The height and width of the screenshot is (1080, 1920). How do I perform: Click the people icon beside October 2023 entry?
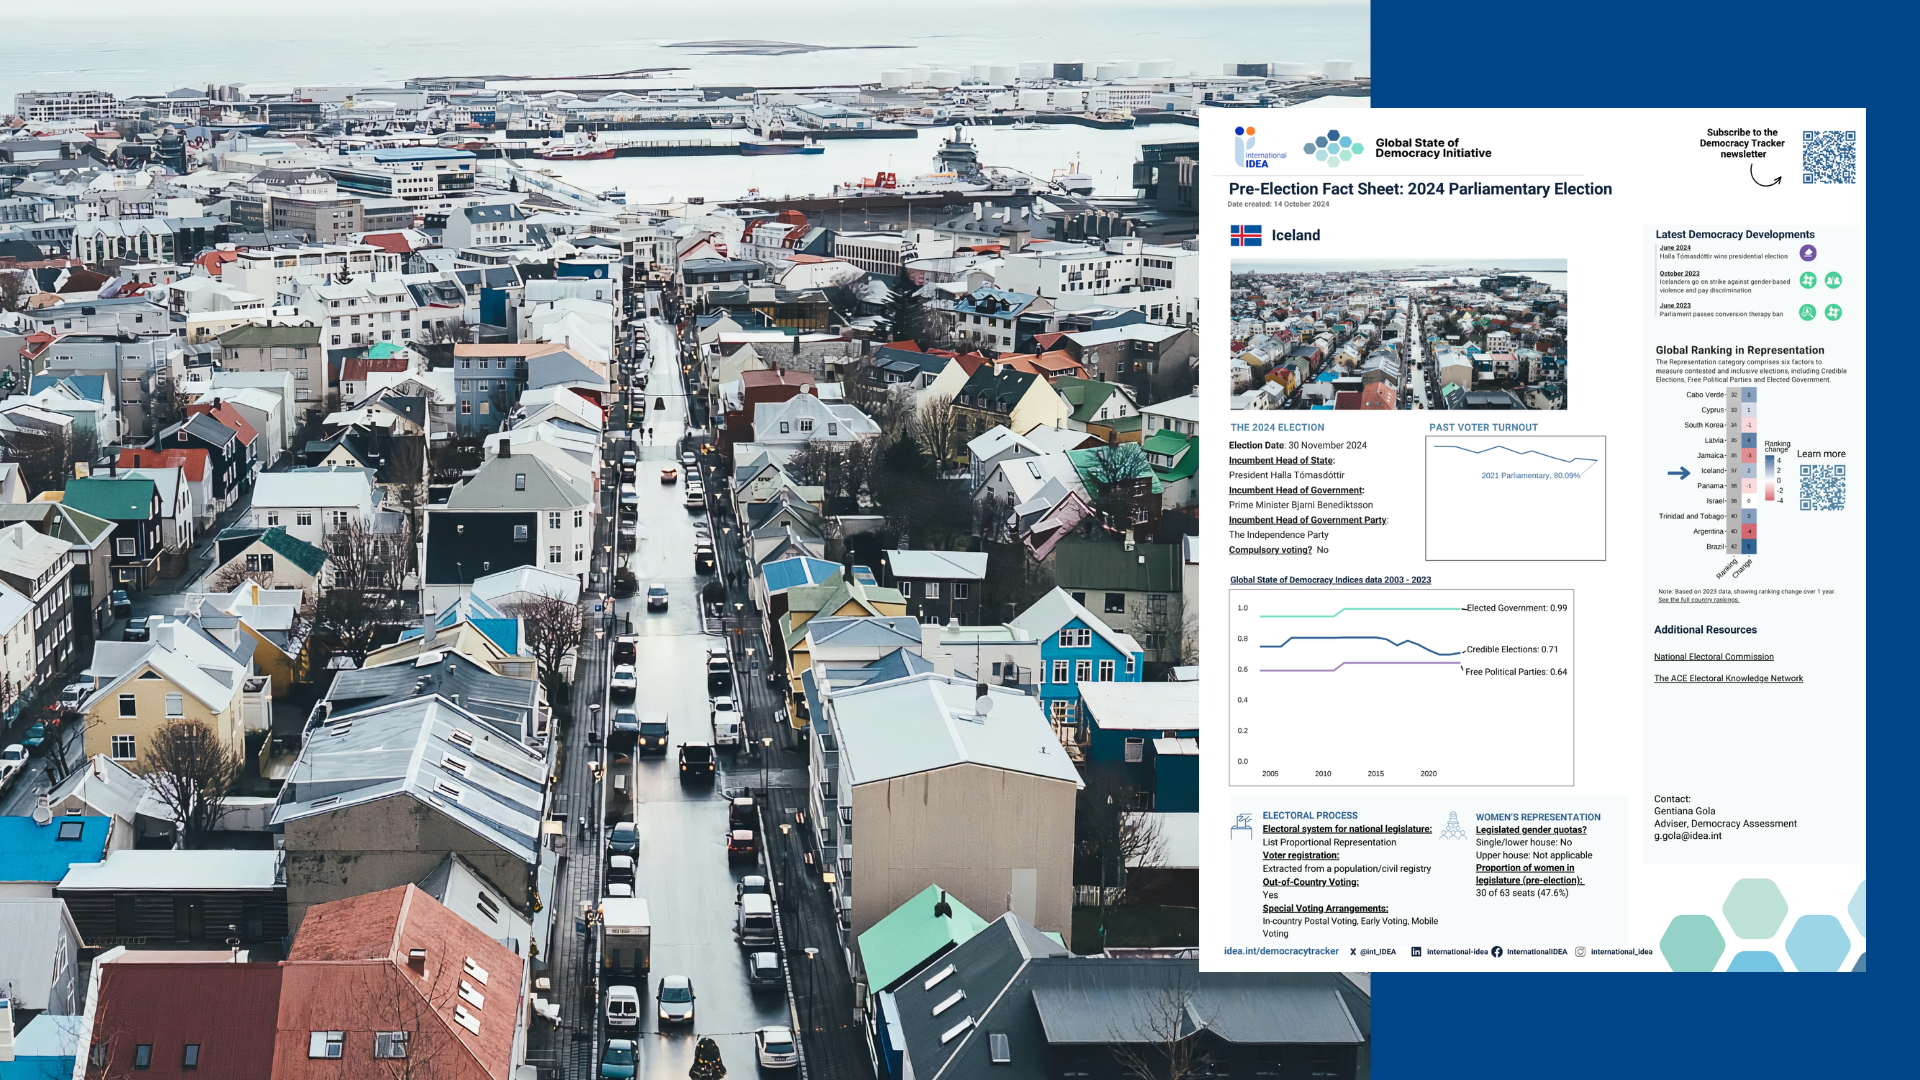coord(1833,281)
